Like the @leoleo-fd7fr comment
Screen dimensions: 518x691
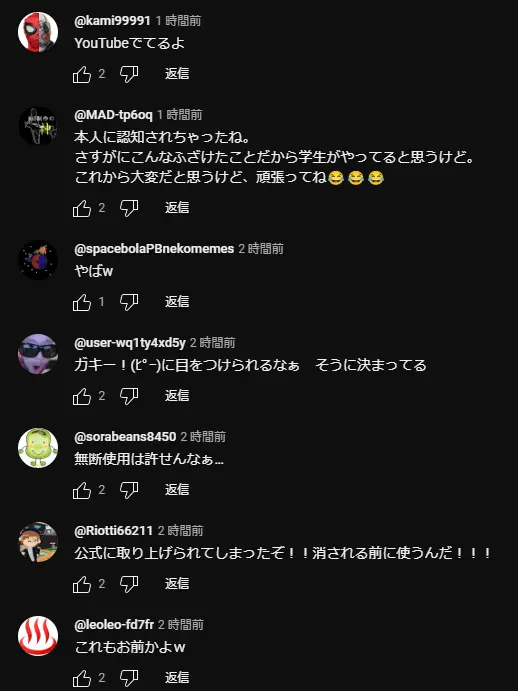pyautogui.click(x=82, y=678)
